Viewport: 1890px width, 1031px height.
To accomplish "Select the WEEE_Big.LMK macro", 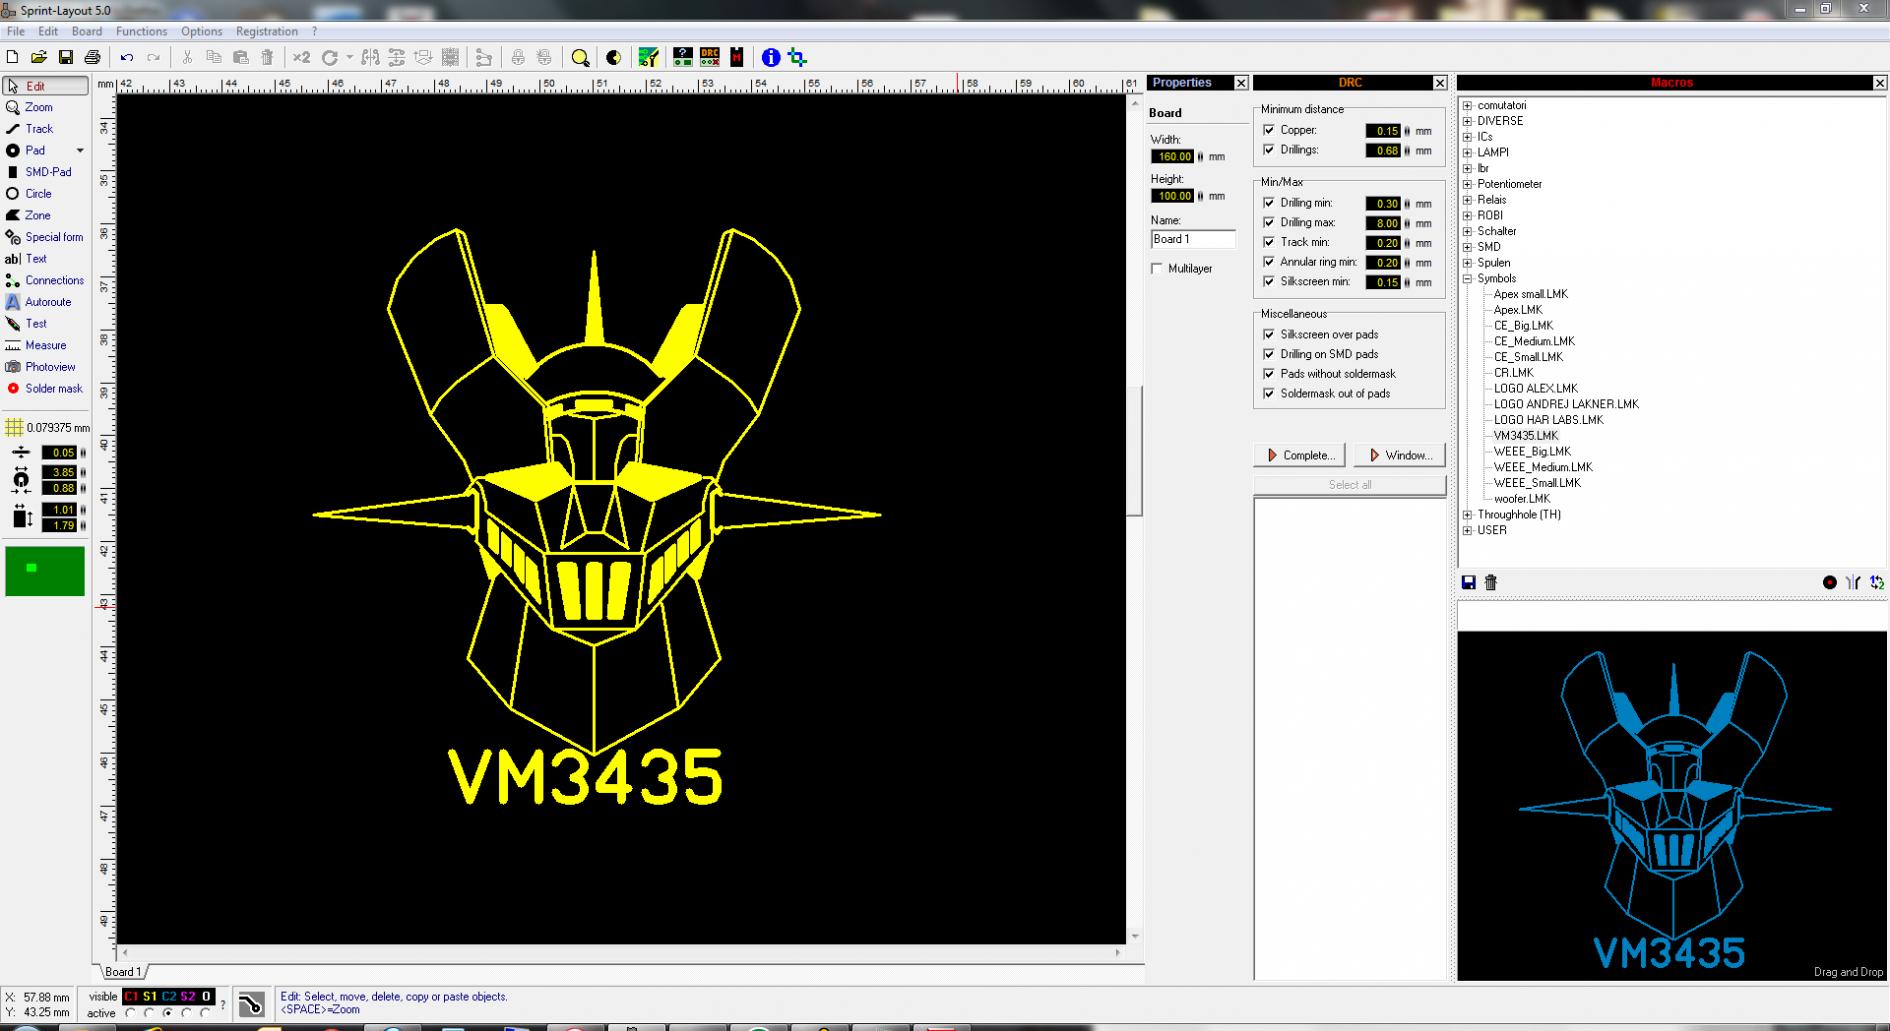I will 1532,452.
